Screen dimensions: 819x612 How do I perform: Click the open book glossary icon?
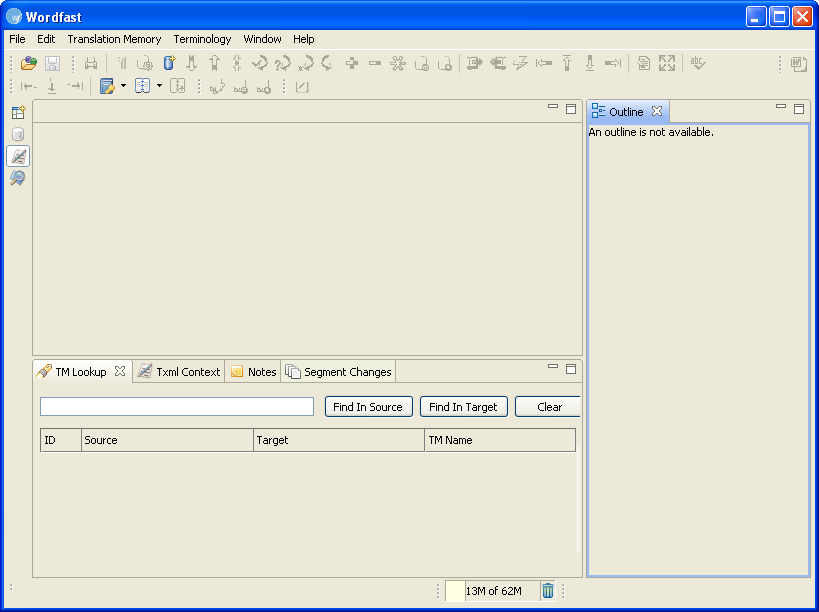point(142,86)
